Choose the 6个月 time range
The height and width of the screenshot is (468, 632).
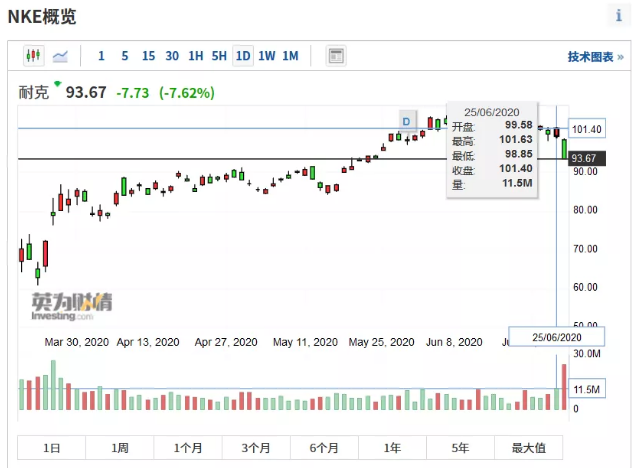point(324,447)
